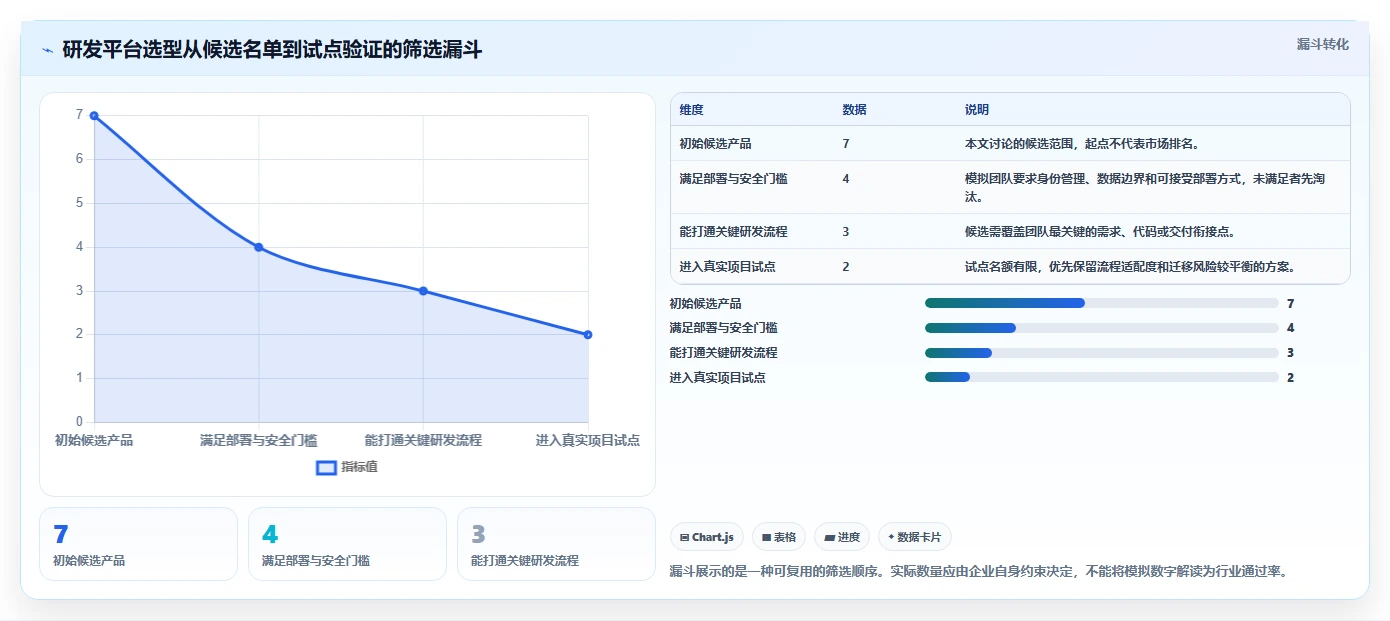Screen dimensions: 1390x621
Task: Select the 进度 chip
Action: pyautogui.click(x=842, y=537)
